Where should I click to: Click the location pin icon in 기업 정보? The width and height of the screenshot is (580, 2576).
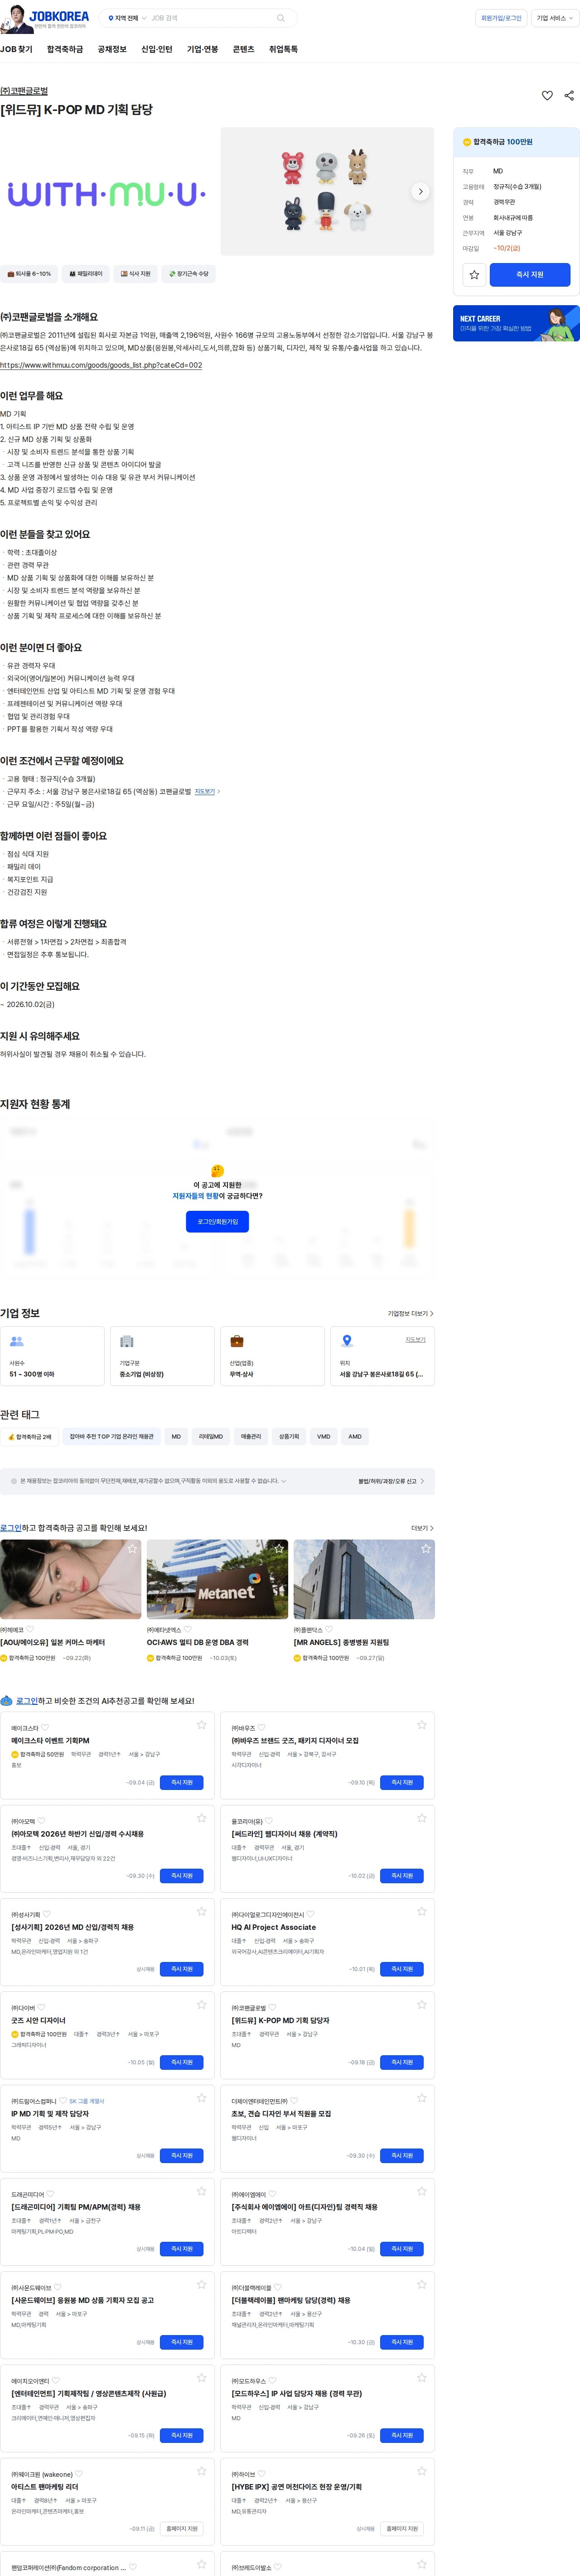coord(347,1342)
